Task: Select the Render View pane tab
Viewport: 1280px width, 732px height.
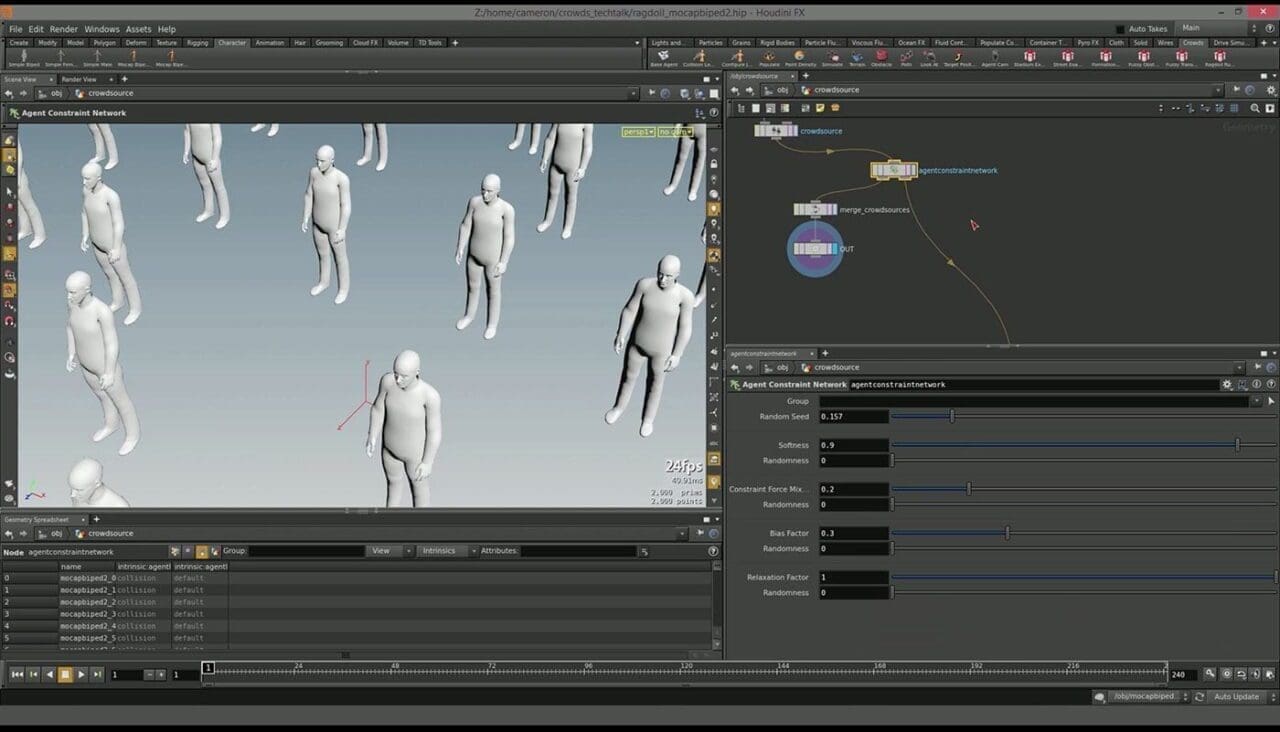Action: [79, 79]
